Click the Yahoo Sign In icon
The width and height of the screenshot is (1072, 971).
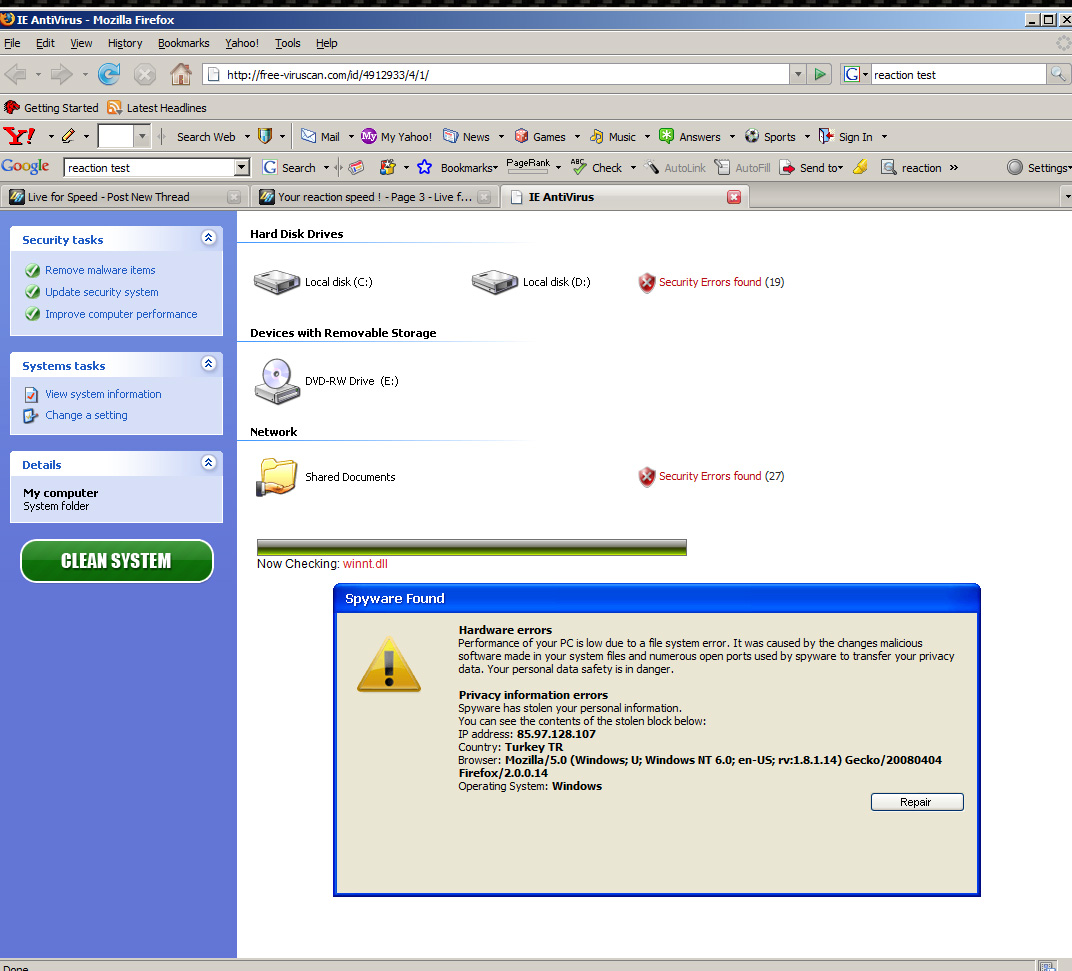point(826,136)
